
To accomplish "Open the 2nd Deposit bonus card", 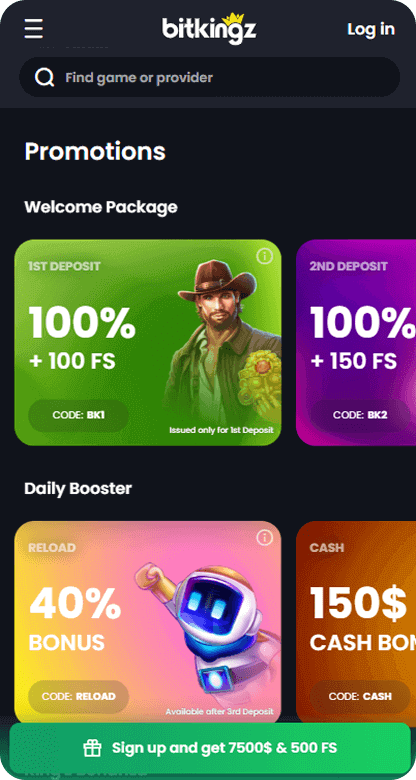I will [356, 343].
